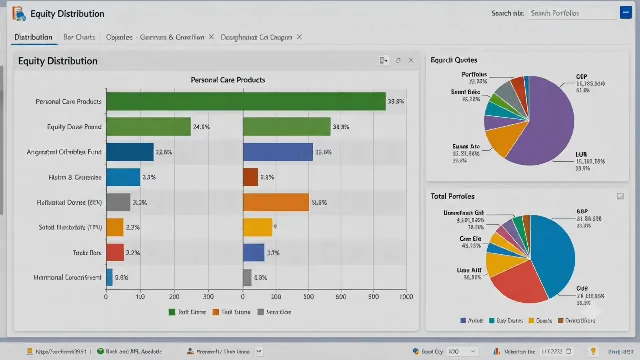Click the Search Portfolios input field

(571, 13)
